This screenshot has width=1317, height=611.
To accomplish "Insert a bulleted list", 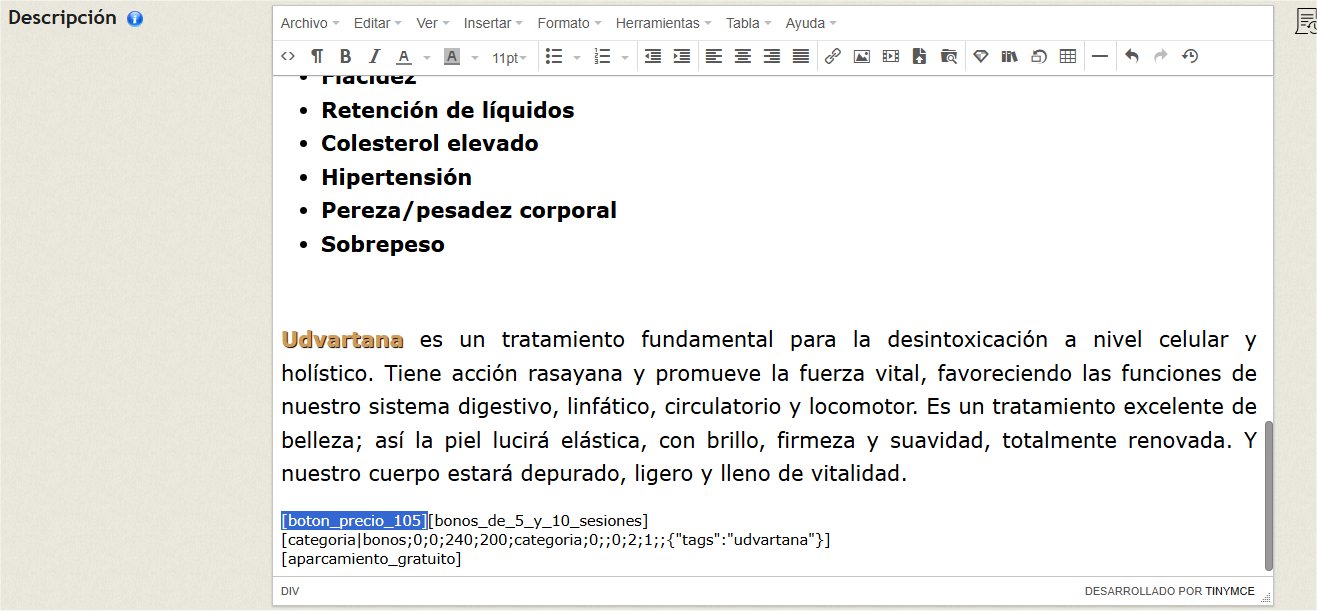I will pos(554,57).
